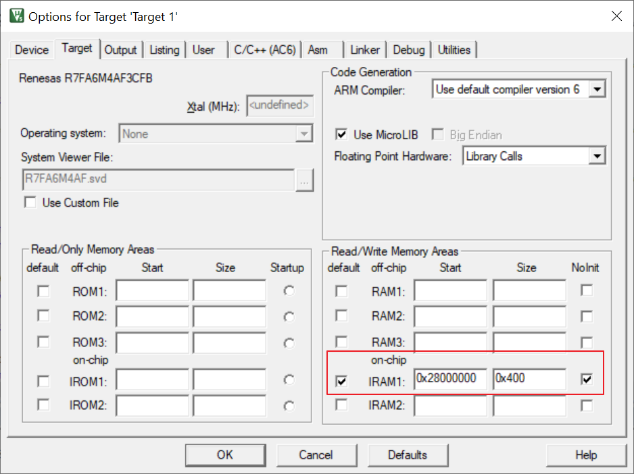Check the IRAM2 default checkbox
634x475 pixels.
(x=342, y=405)
